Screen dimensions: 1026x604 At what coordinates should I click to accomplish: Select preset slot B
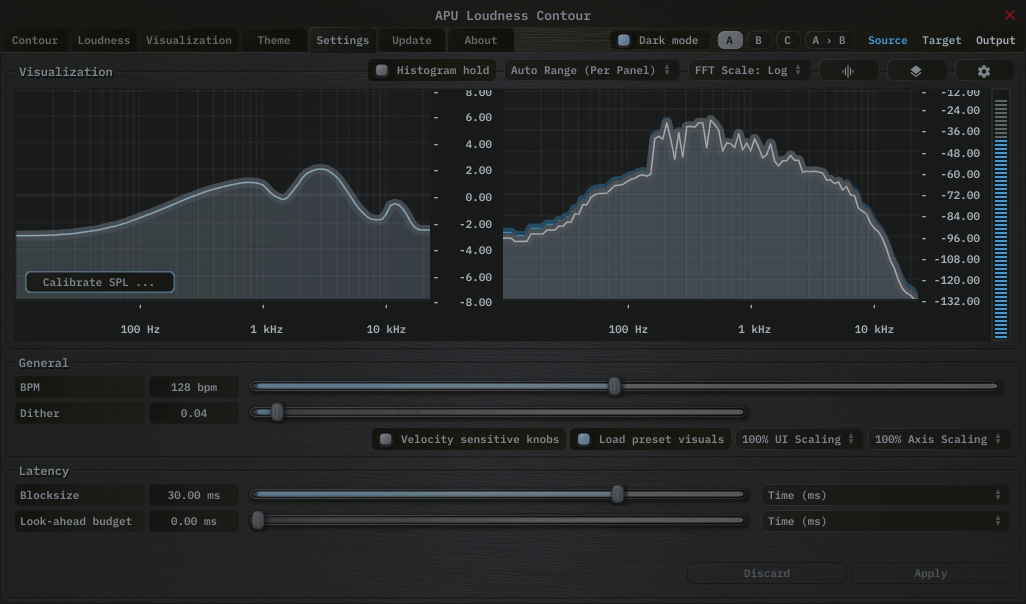(758, 41)
